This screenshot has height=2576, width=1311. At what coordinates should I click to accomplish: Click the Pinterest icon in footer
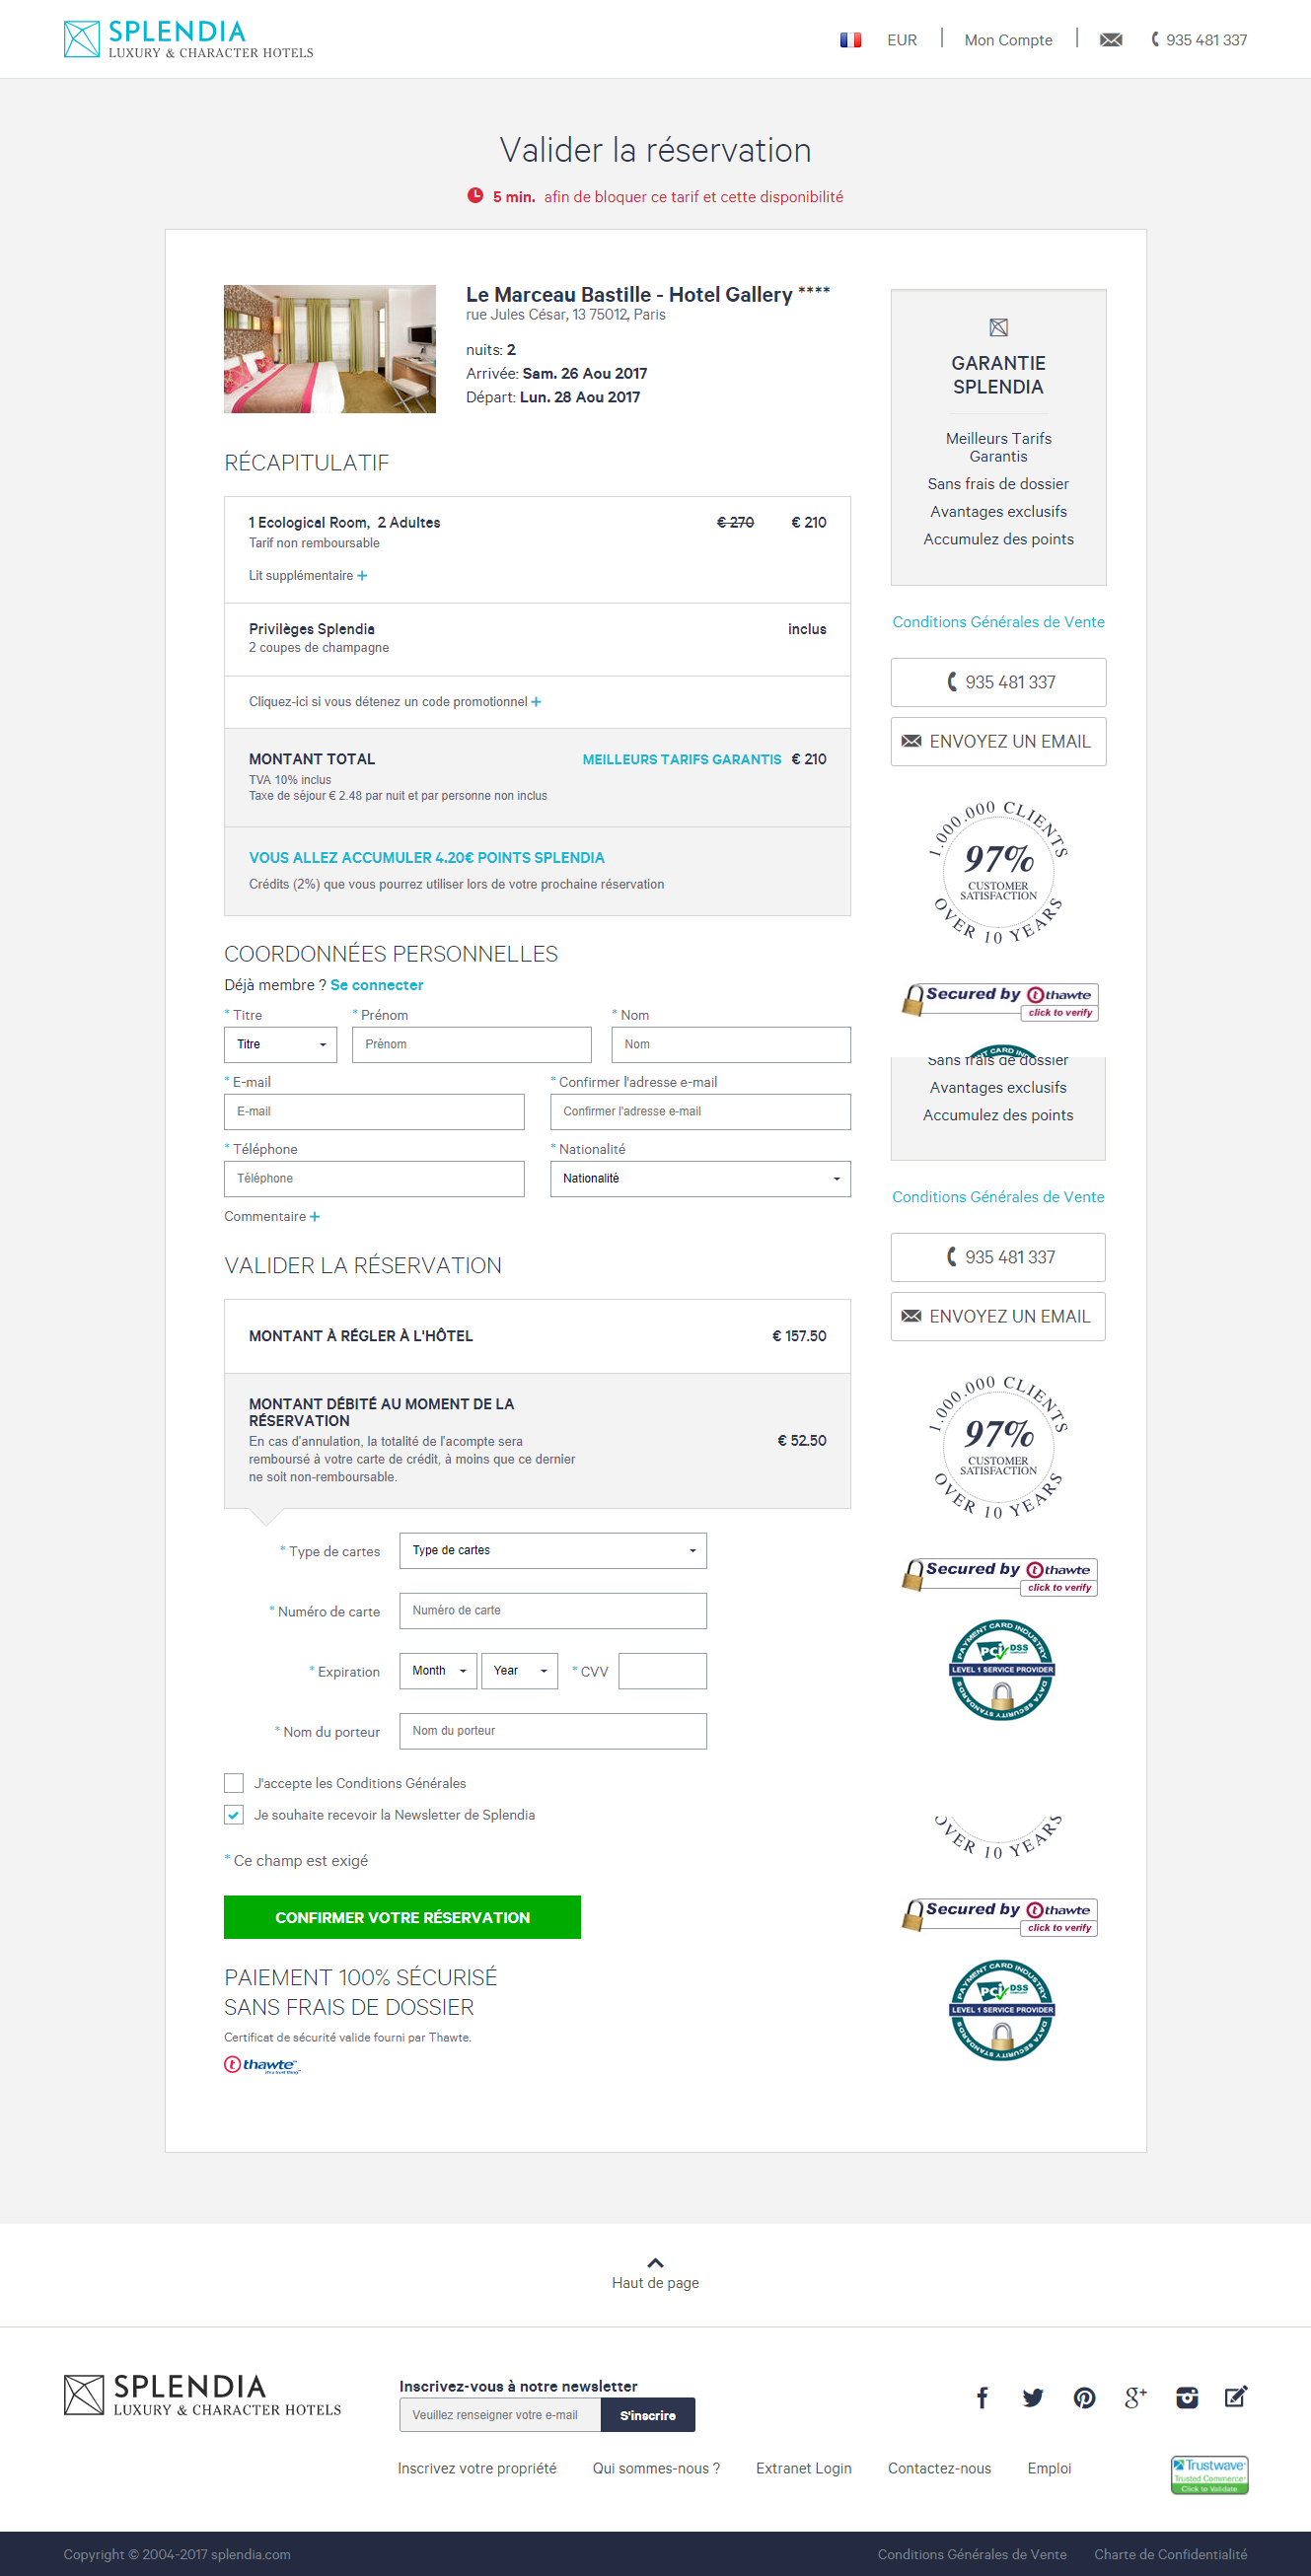click(x=1084, y=2397)
